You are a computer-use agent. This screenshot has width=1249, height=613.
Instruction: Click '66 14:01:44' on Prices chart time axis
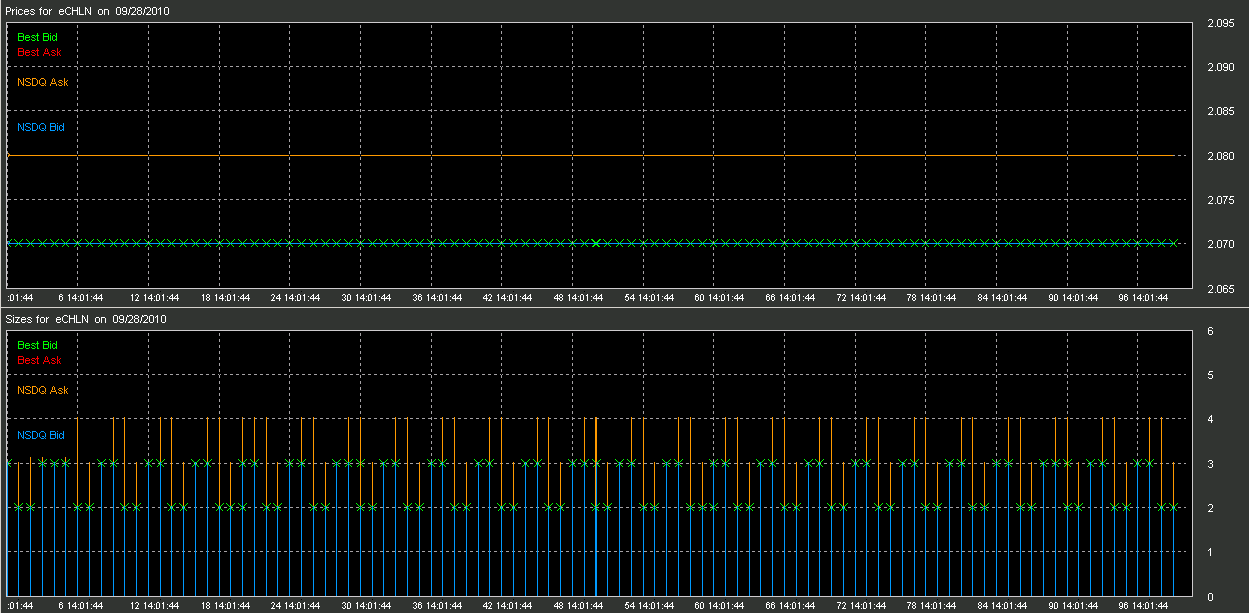click(x=791, y=297)
